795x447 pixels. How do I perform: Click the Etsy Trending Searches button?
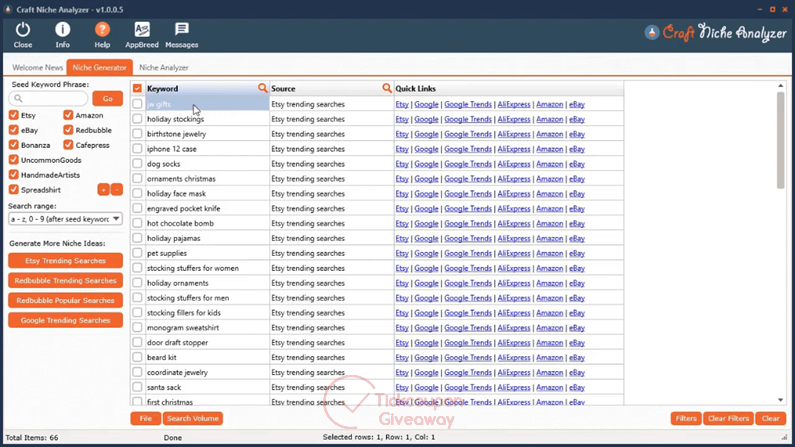[x=65, y=260]
